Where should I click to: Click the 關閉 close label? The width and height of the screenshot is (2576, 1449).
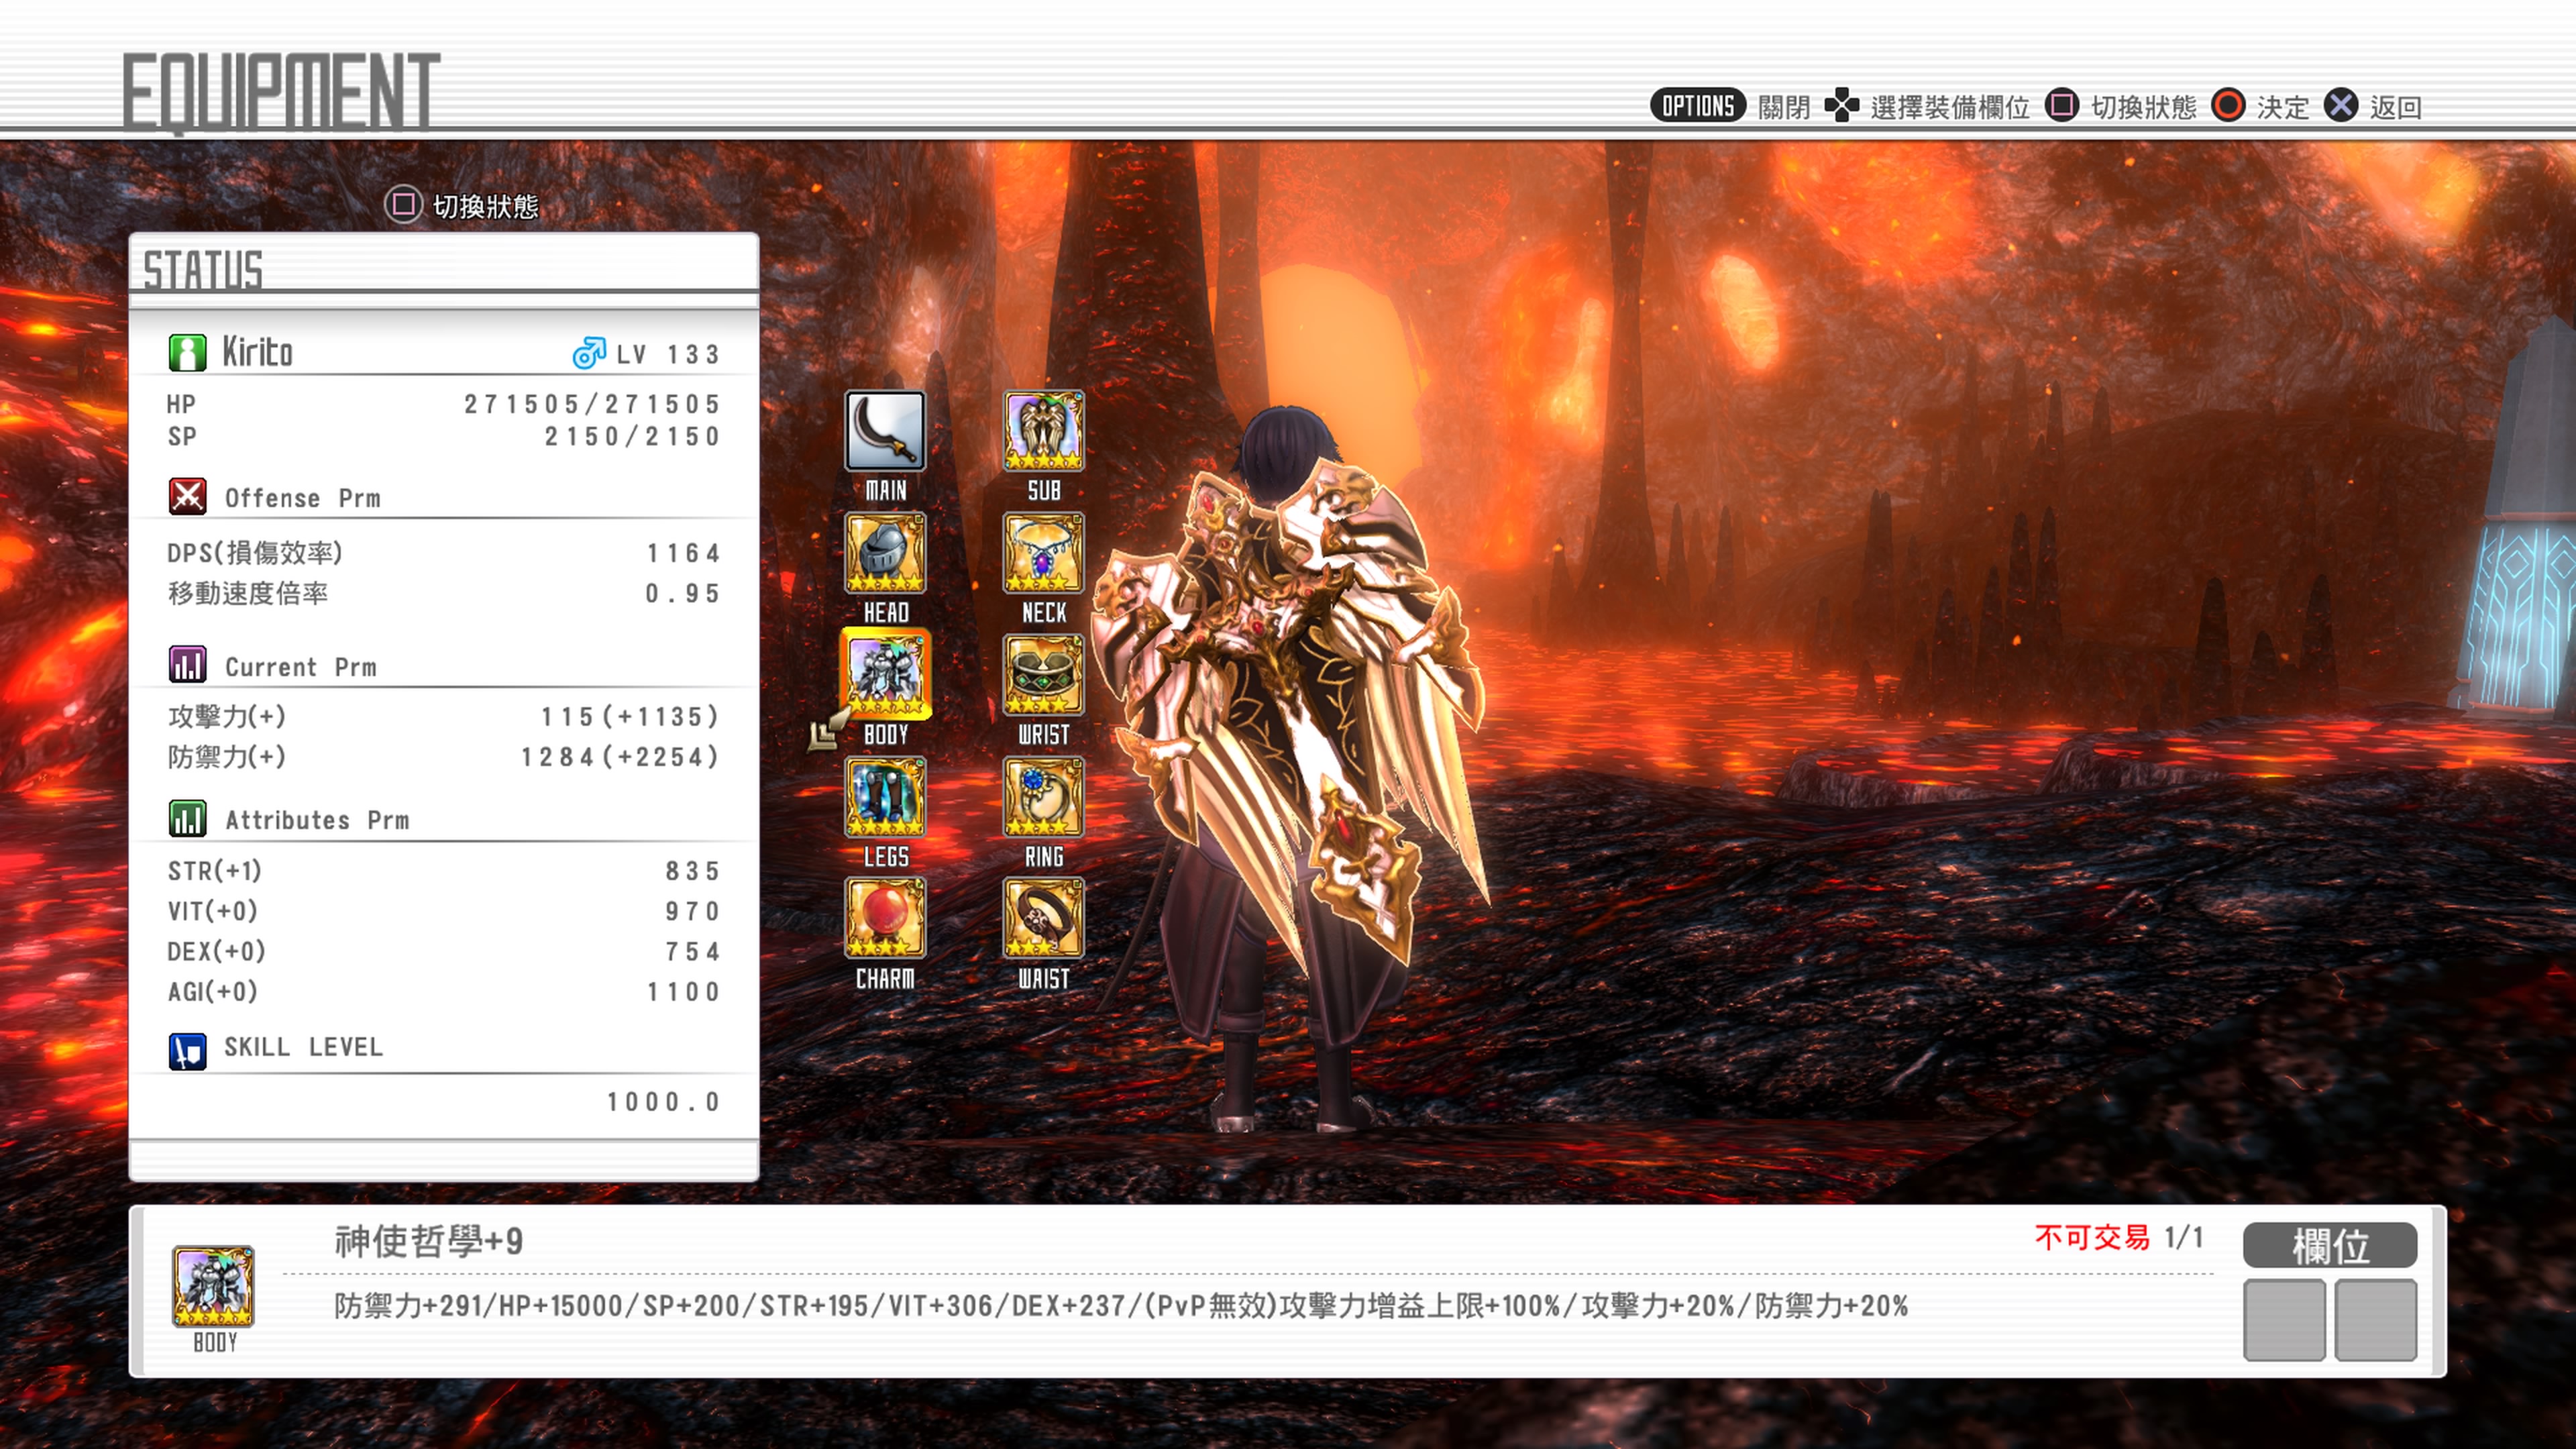coord(1784,107)
